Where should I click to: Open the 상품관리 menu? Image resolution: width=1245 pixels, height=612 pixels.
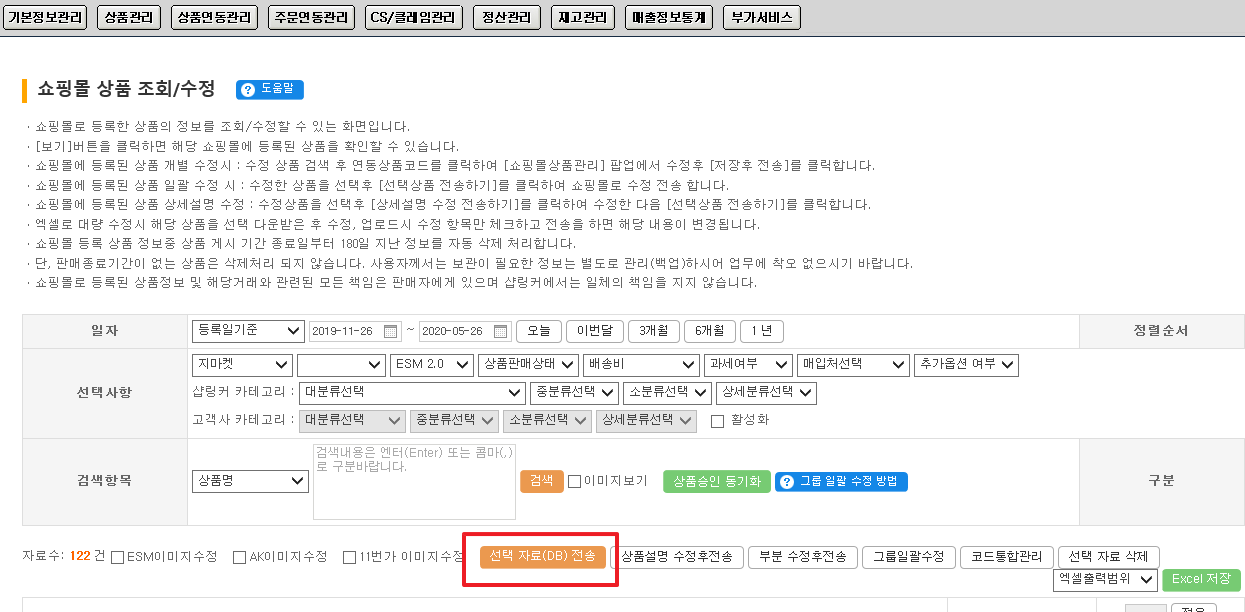coord(129,17)
